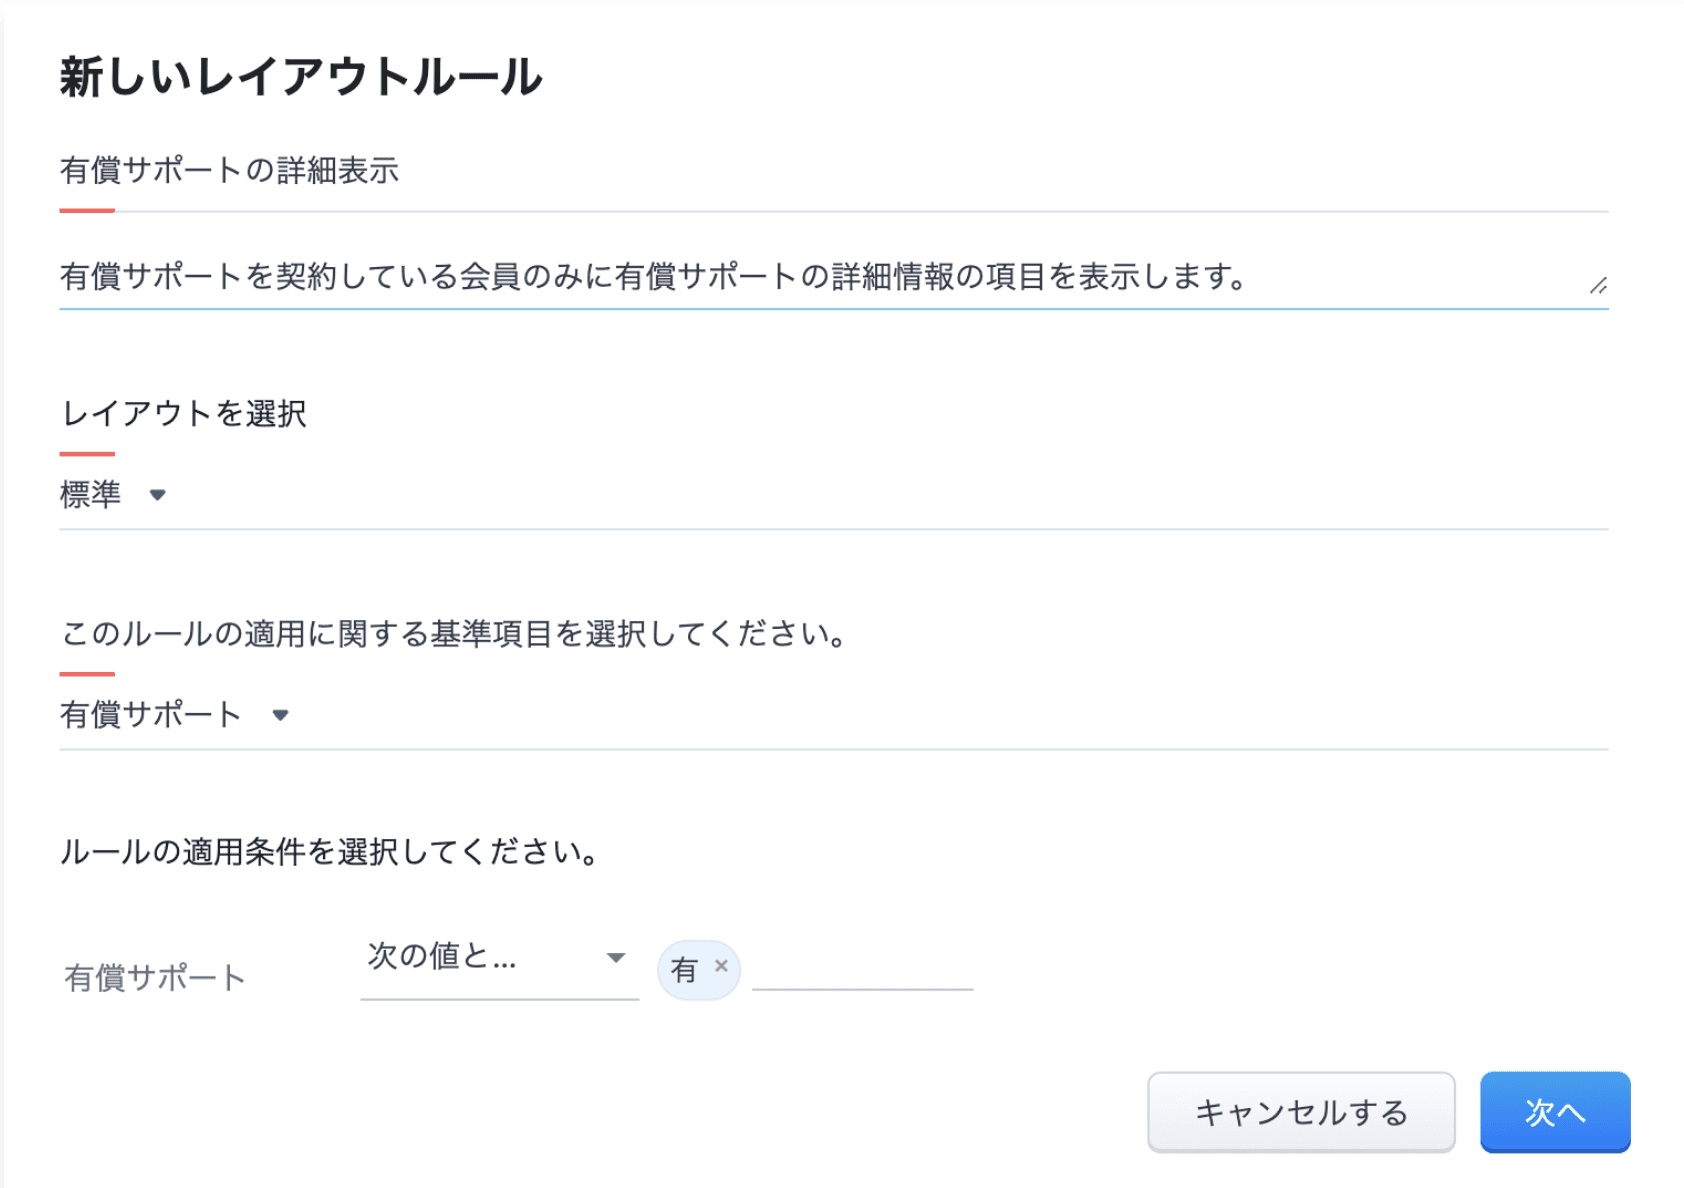Screen dimensions: 1684x1188
Task: Click the 新しいレイアウトルール dialog heading
Action: (301, 78)
